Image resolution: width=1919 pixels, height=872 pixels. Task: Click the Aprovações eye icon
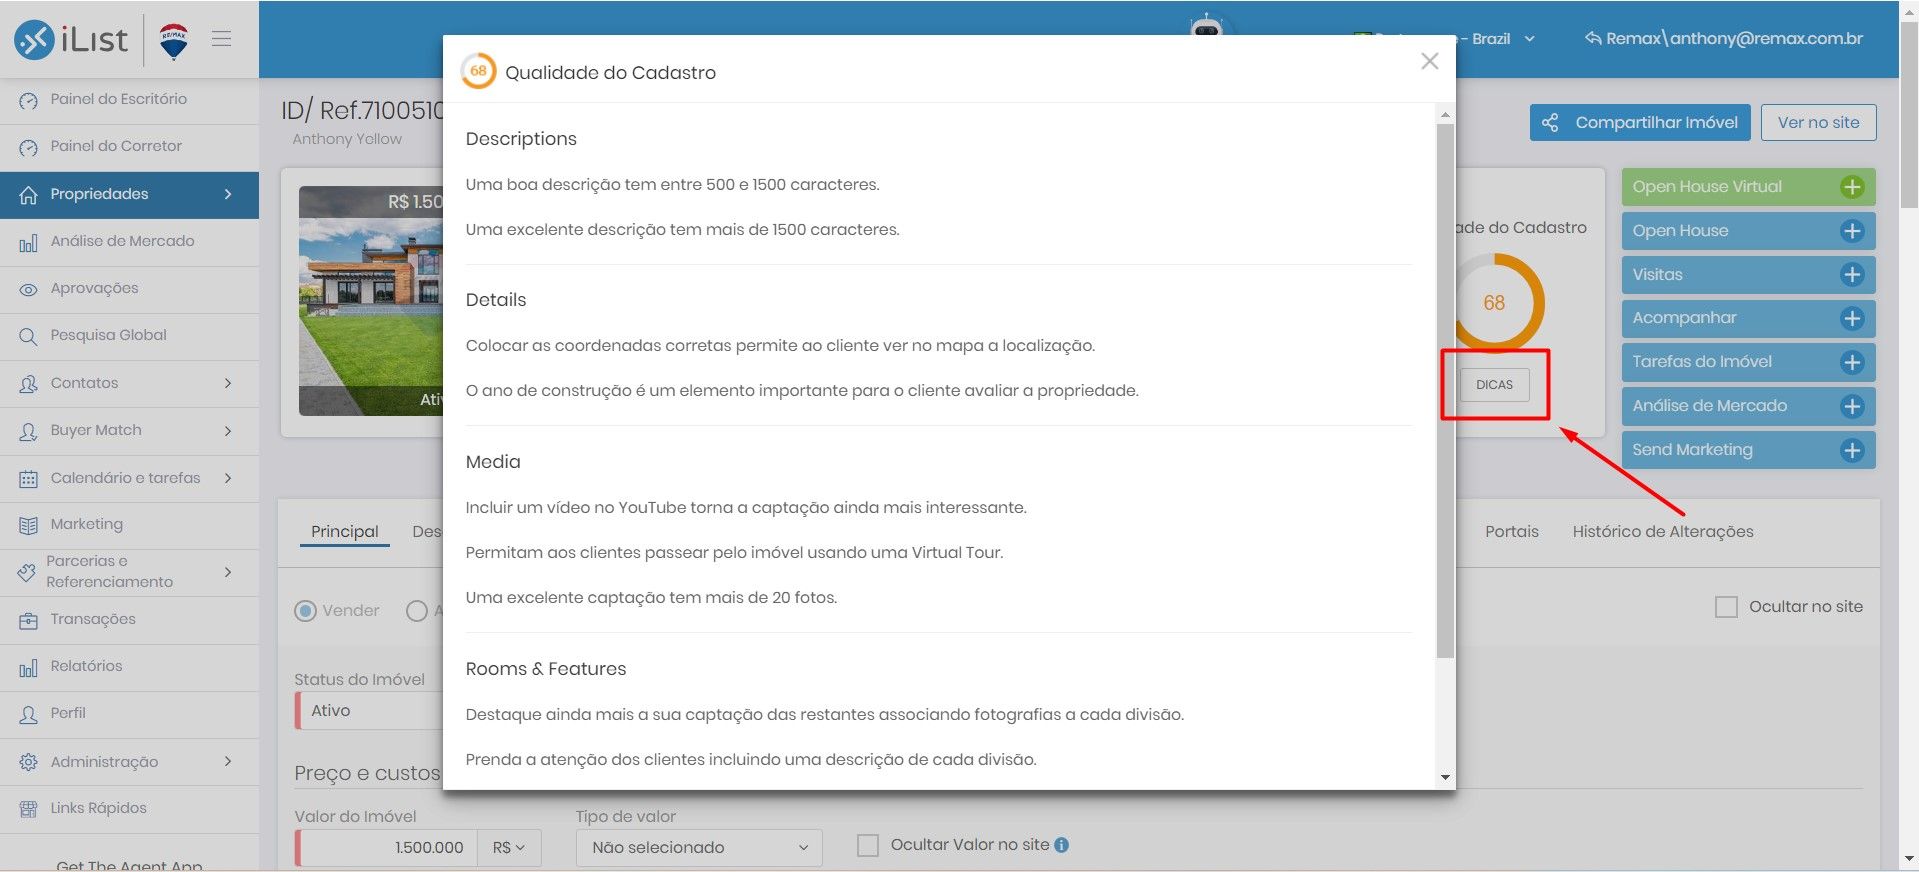pyautogui.click(x=28, y=289)
